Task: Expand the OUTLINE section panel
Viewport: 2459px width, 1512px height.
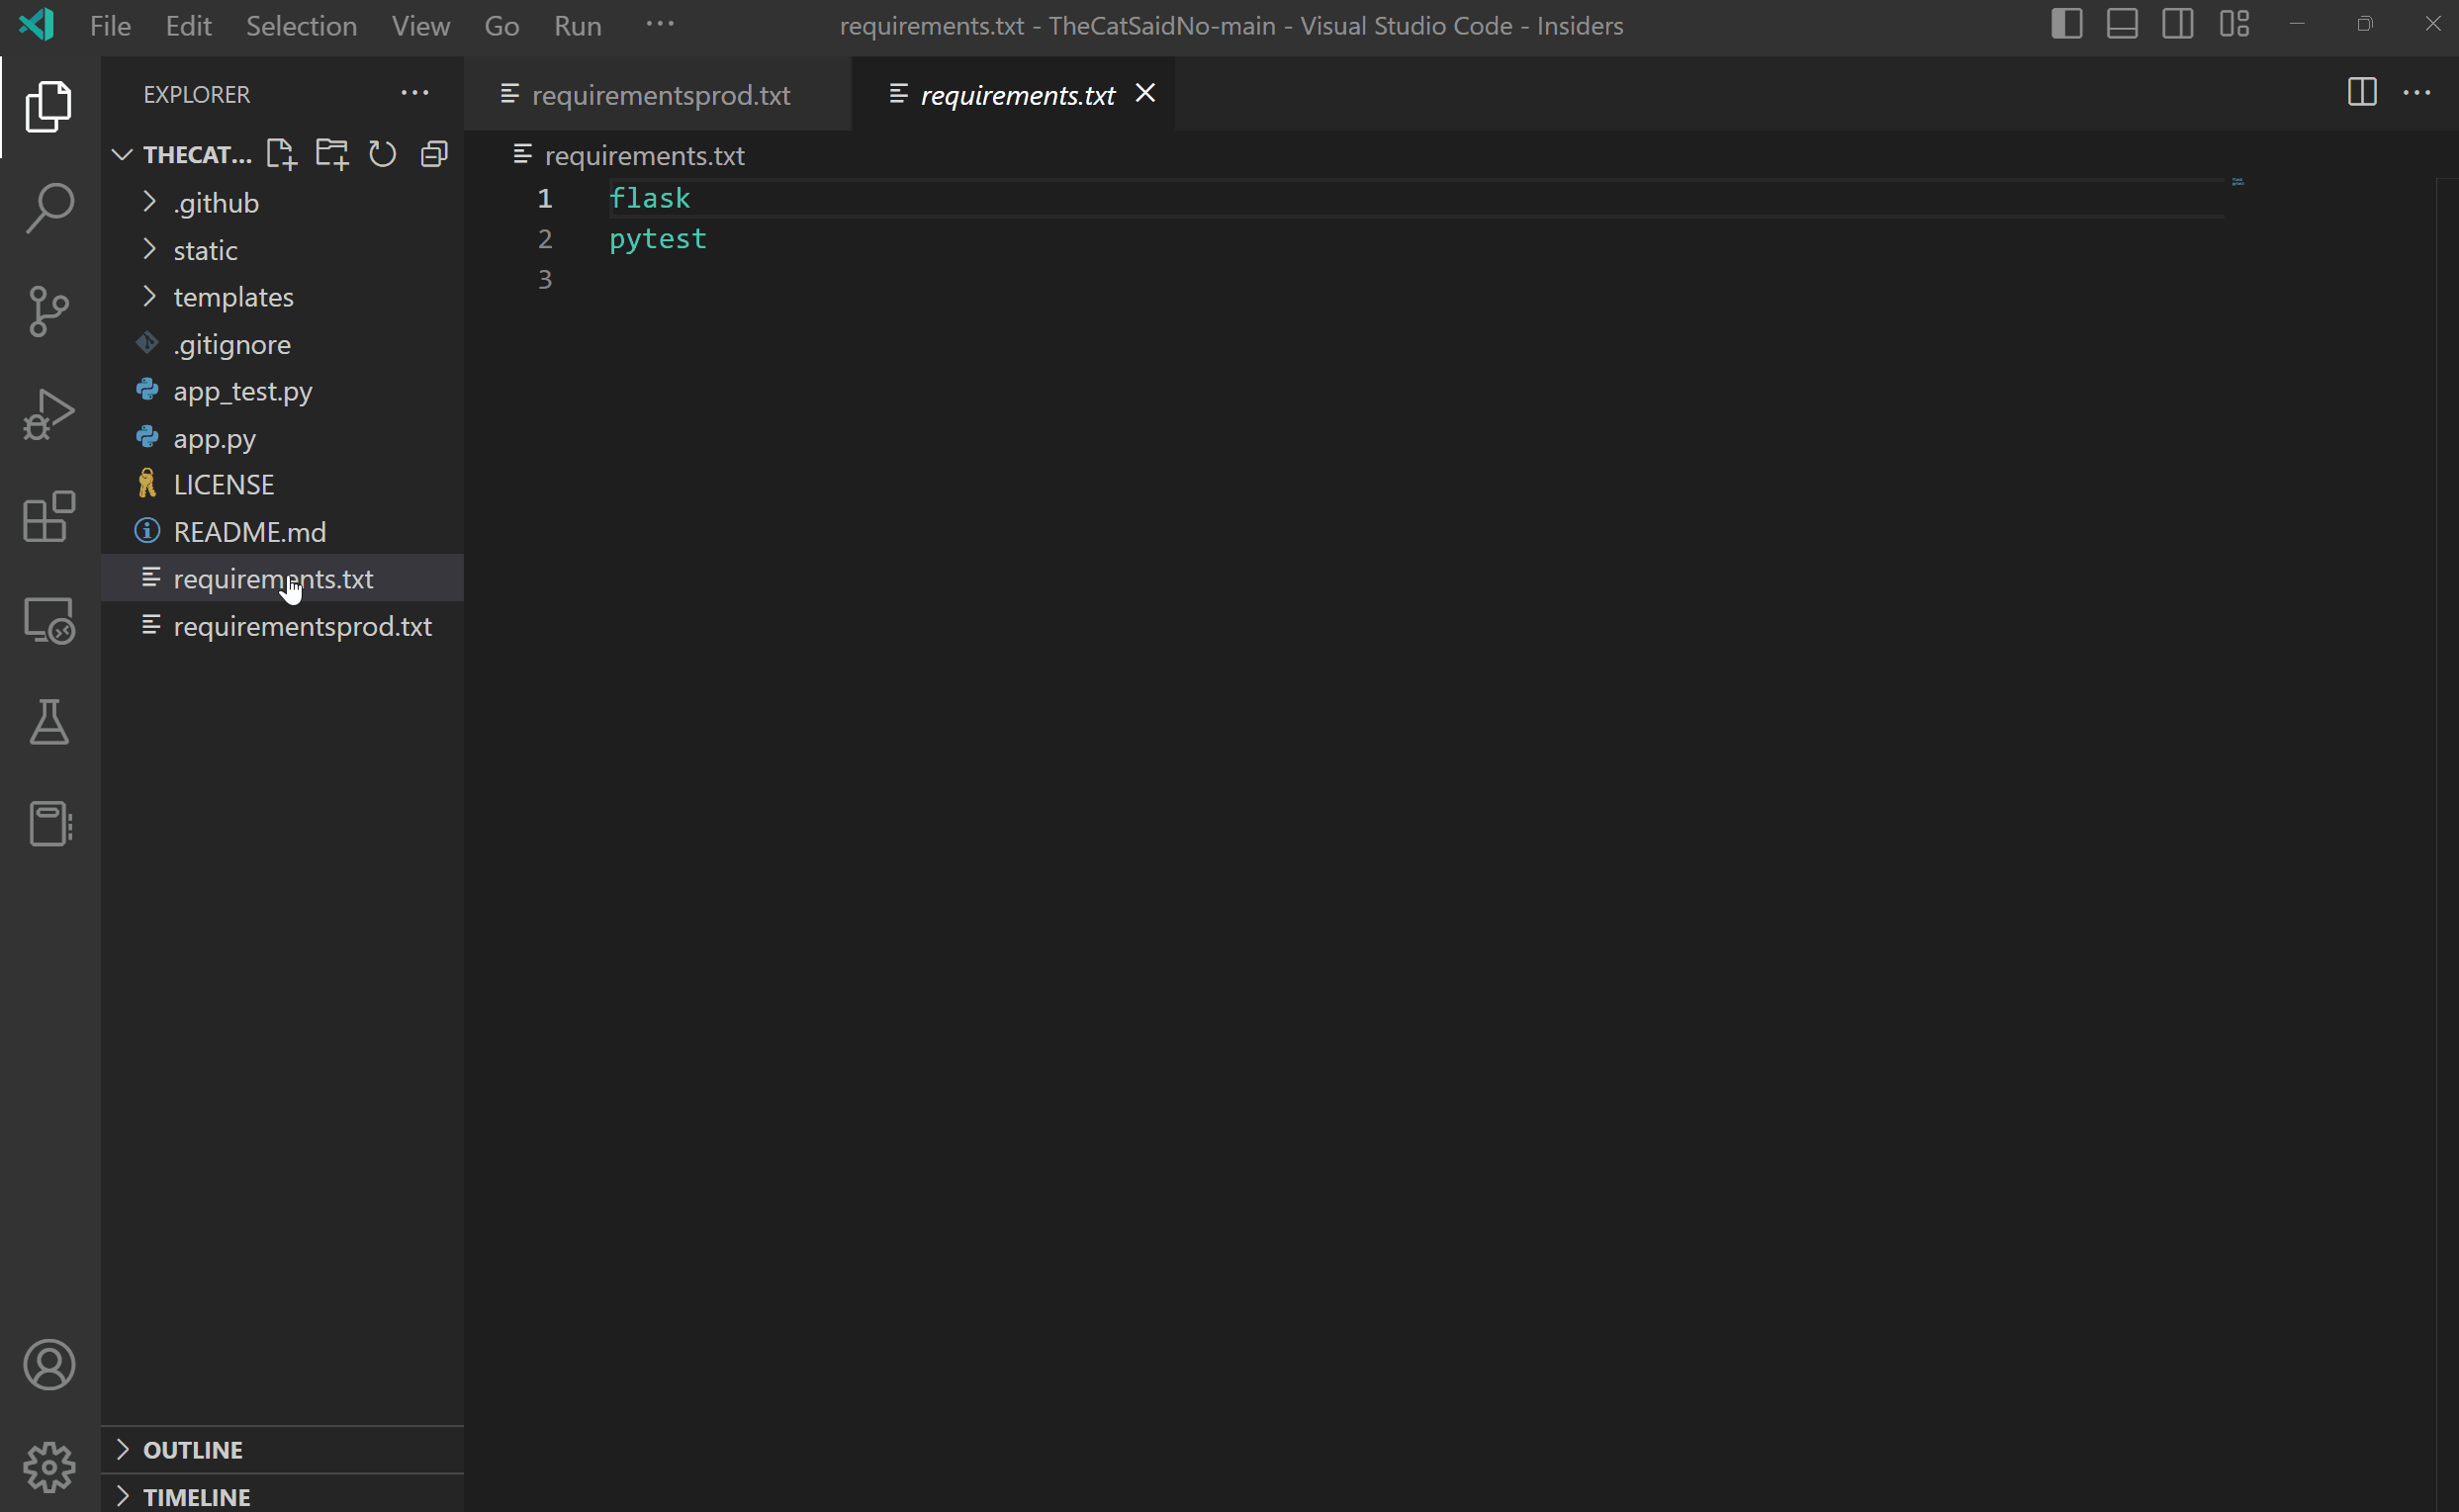Action: pyautogui.click(x=127, y=1447)
